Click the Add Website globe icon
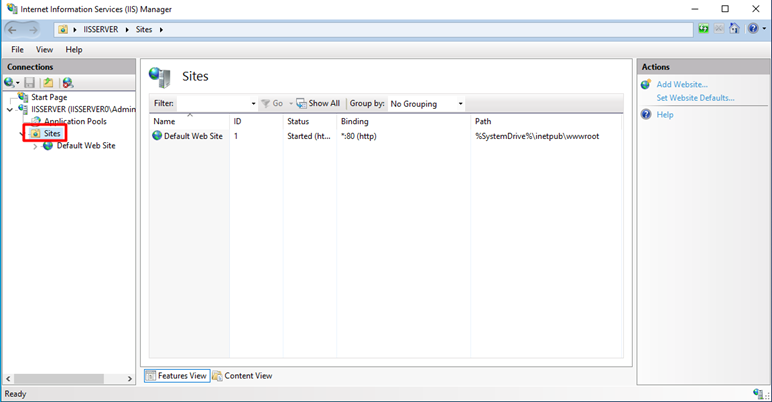This screenshot has height=402, width=772. point(646,84)
